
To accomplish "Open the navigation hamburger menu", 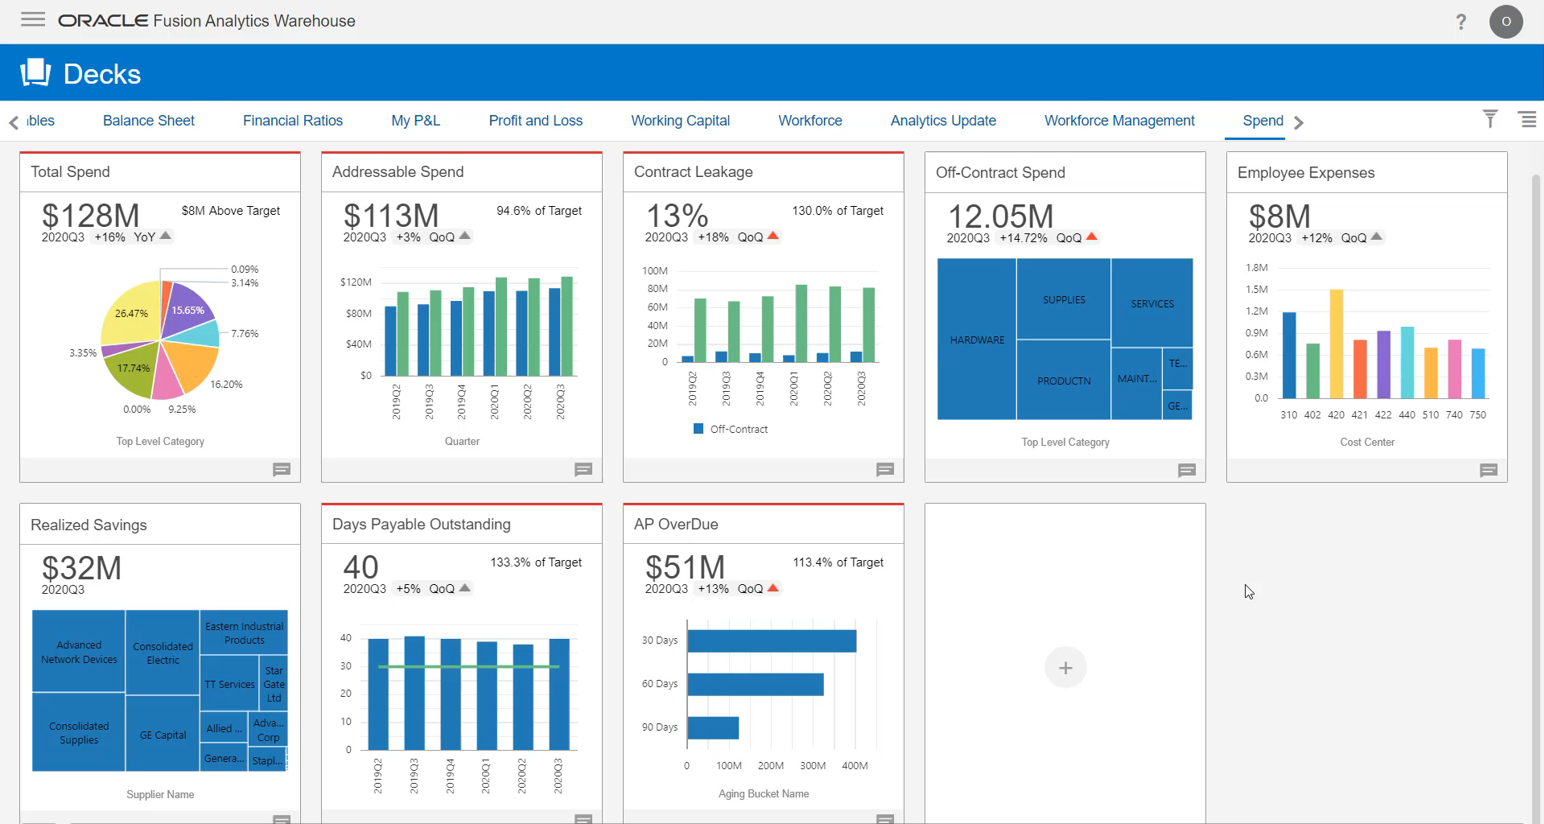I will (x=33, y=19).
